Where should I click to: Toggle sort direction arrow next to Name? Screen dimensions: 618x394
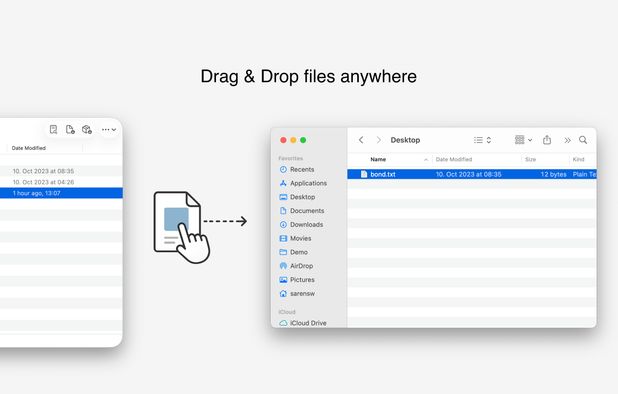tap(426, 160)
